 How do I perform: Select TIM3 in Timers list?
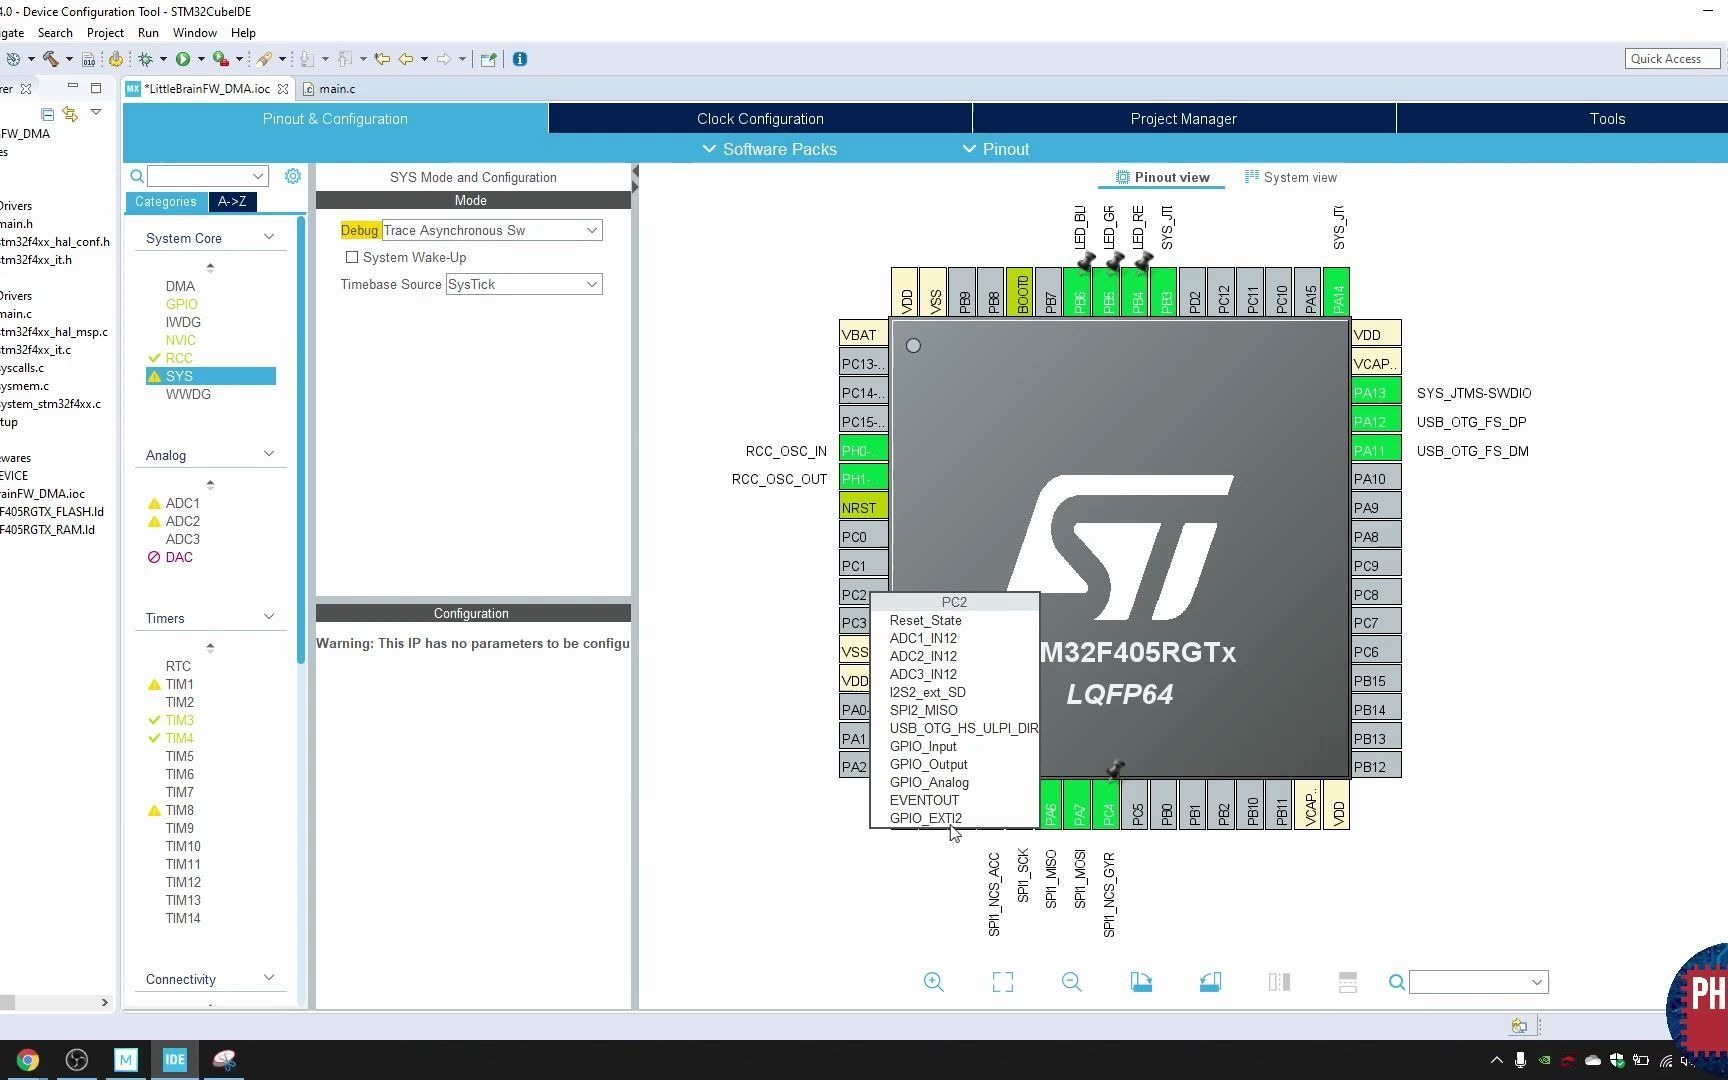[179, 720]
